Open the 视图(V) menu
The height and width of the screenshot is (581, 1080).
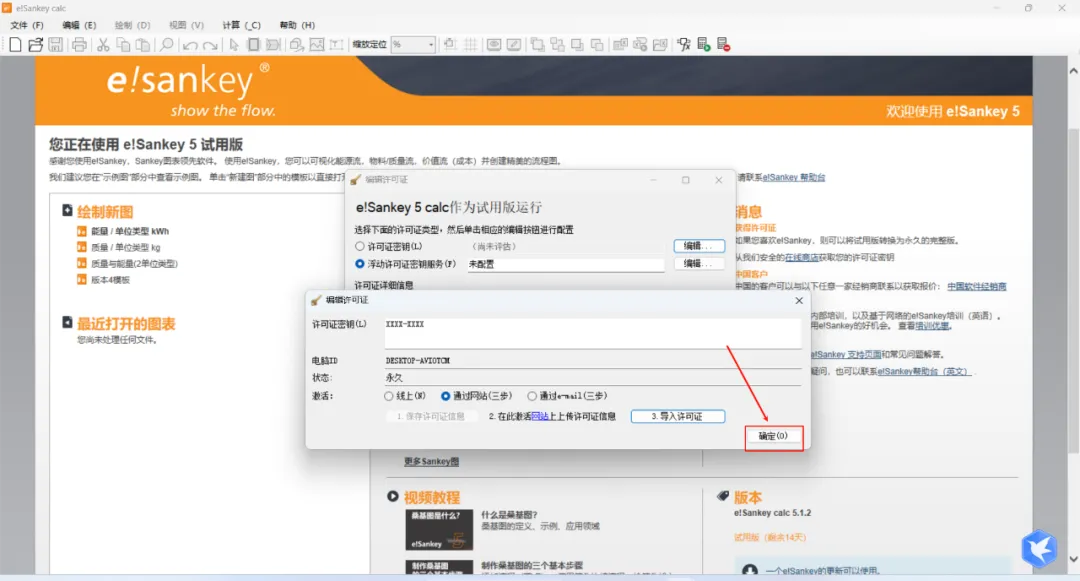pos(186,25)
